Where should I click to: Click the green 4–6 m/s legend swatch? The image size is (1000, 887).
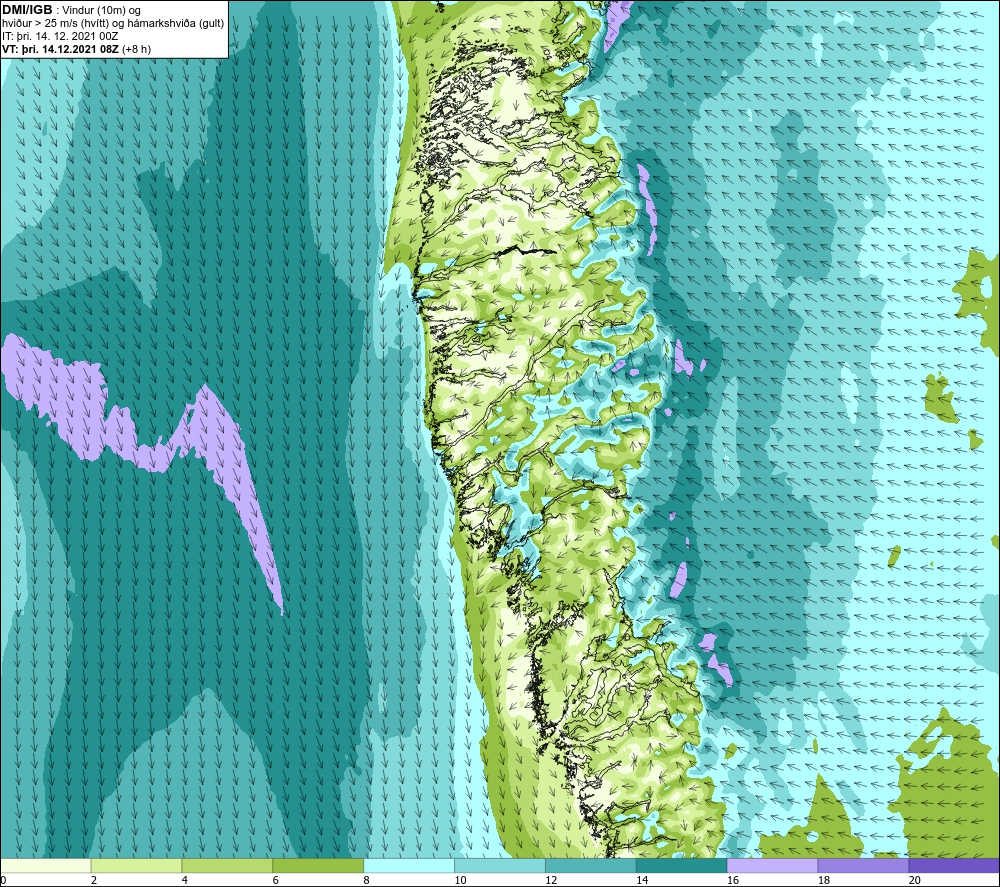click(x=227, y=865)
